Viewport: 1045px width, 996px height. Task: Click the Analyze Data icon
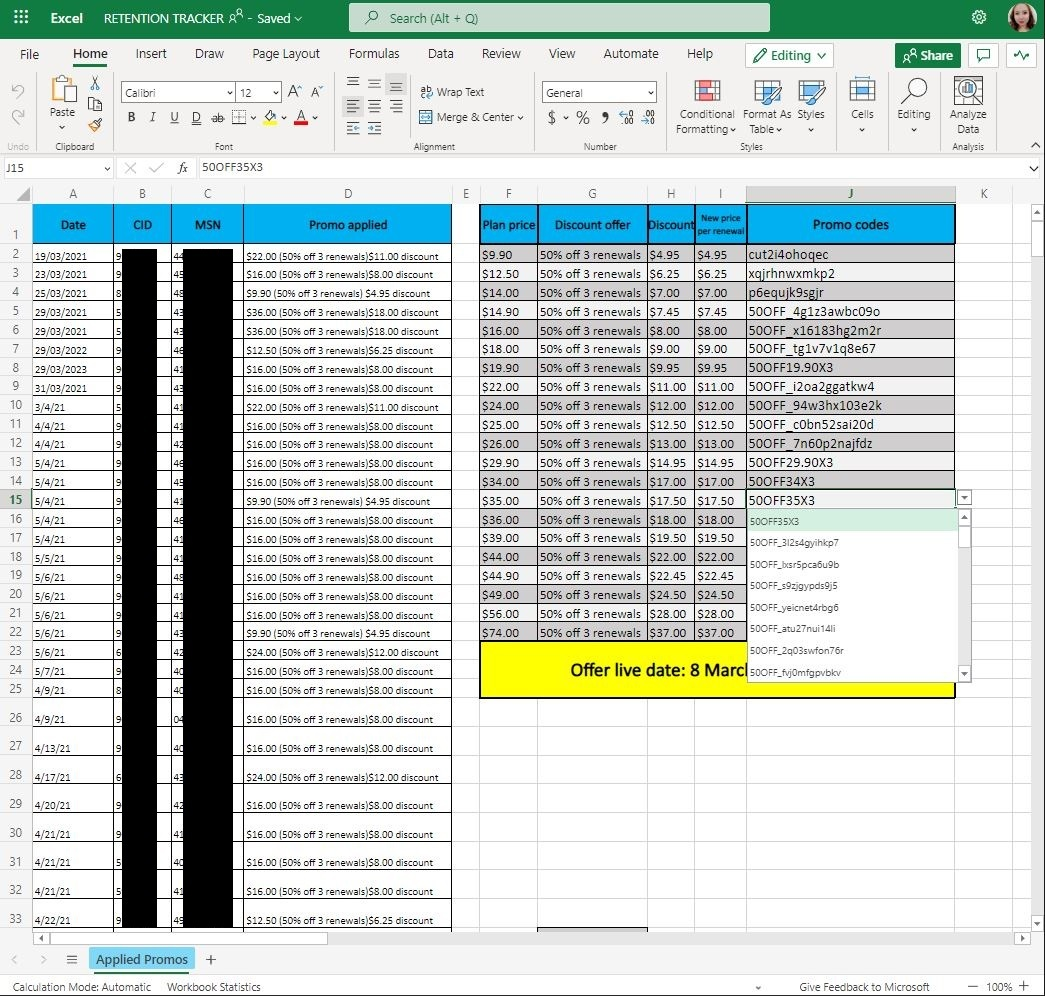pyautogui.click(x=968, y=91)
